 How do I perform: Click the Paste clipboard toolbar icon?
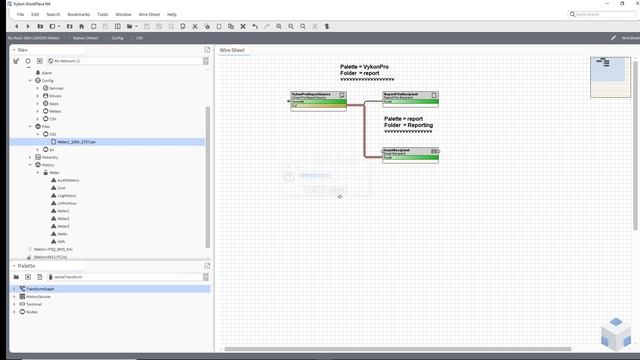tap(219, 26)
